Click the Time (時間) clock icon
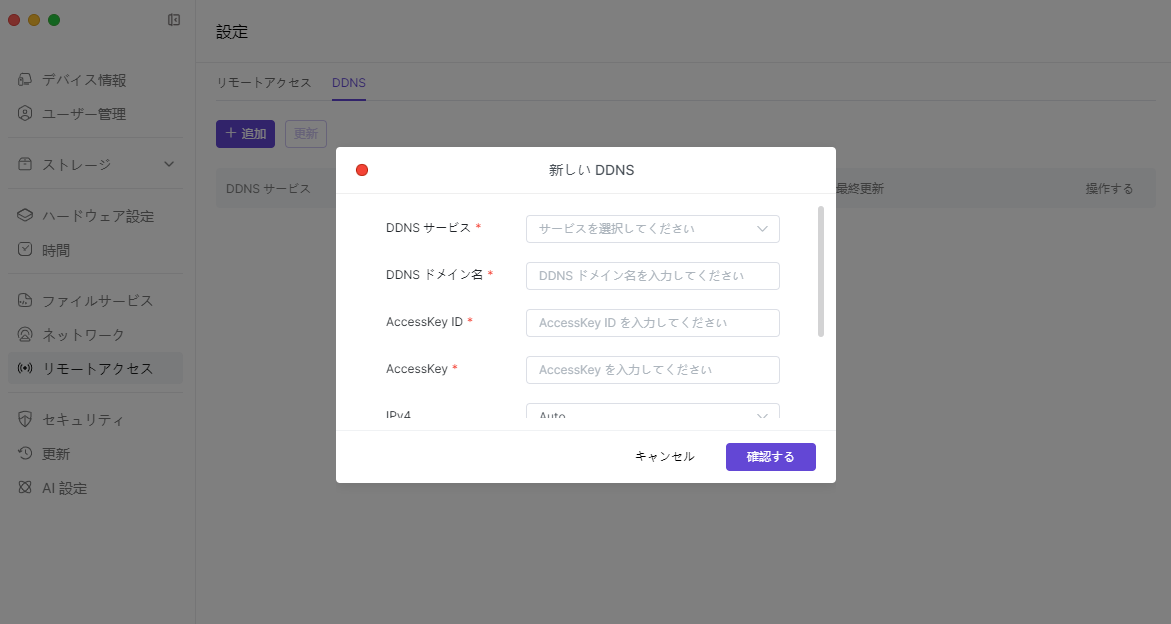 [x=26, y=250]
